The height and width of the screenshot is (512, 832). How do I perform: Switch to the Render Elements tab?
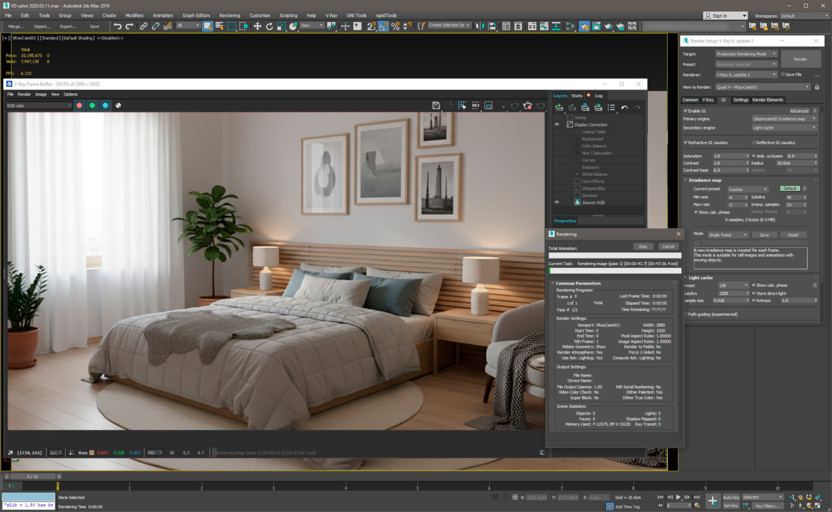[x=767, y=100]
